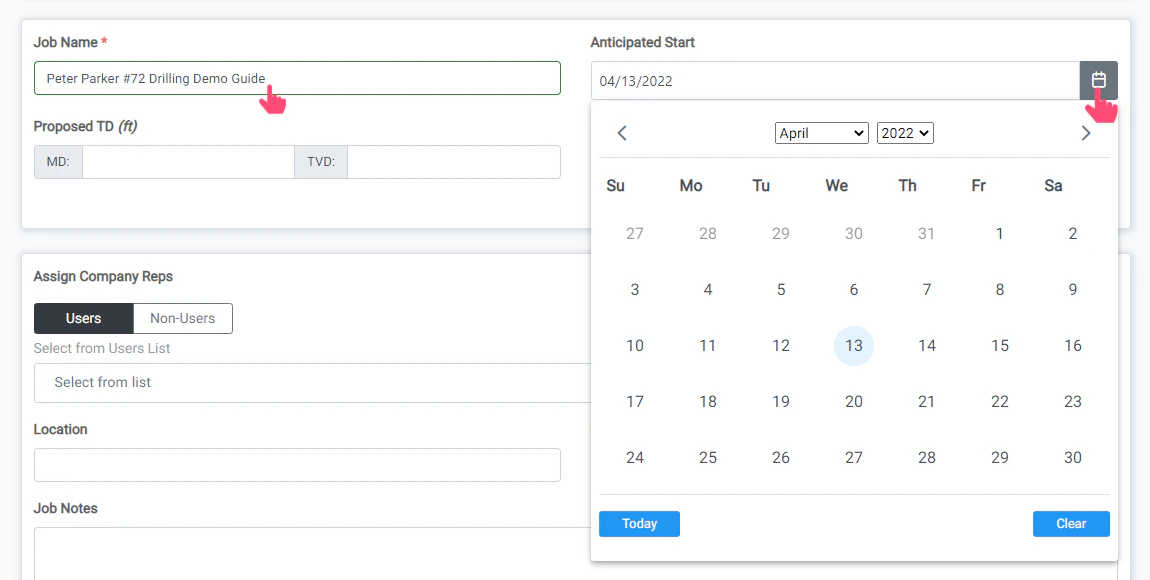Screen dimensions: 1150x580
Task: Select April 13 on the calendar
Action: coord(853,345)
